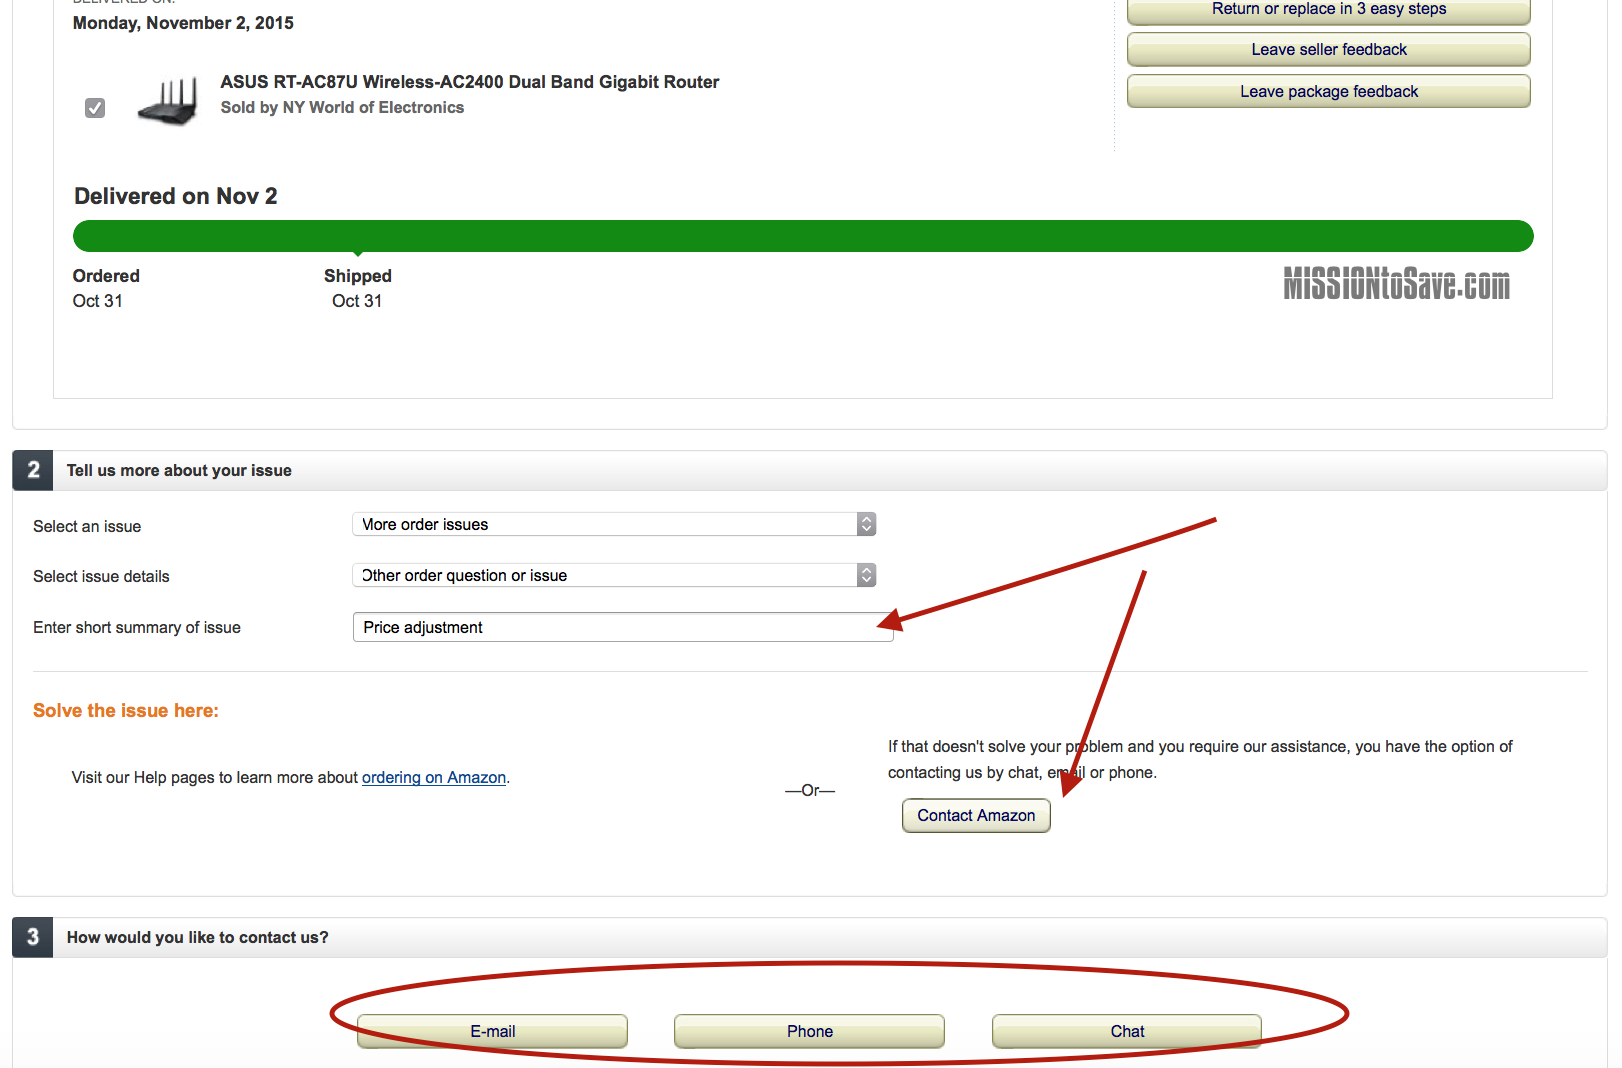Viewport: 1622px width, 1068px height.
Task: Click Return or replace in 3 easy steps
Action: point(1328,9)
